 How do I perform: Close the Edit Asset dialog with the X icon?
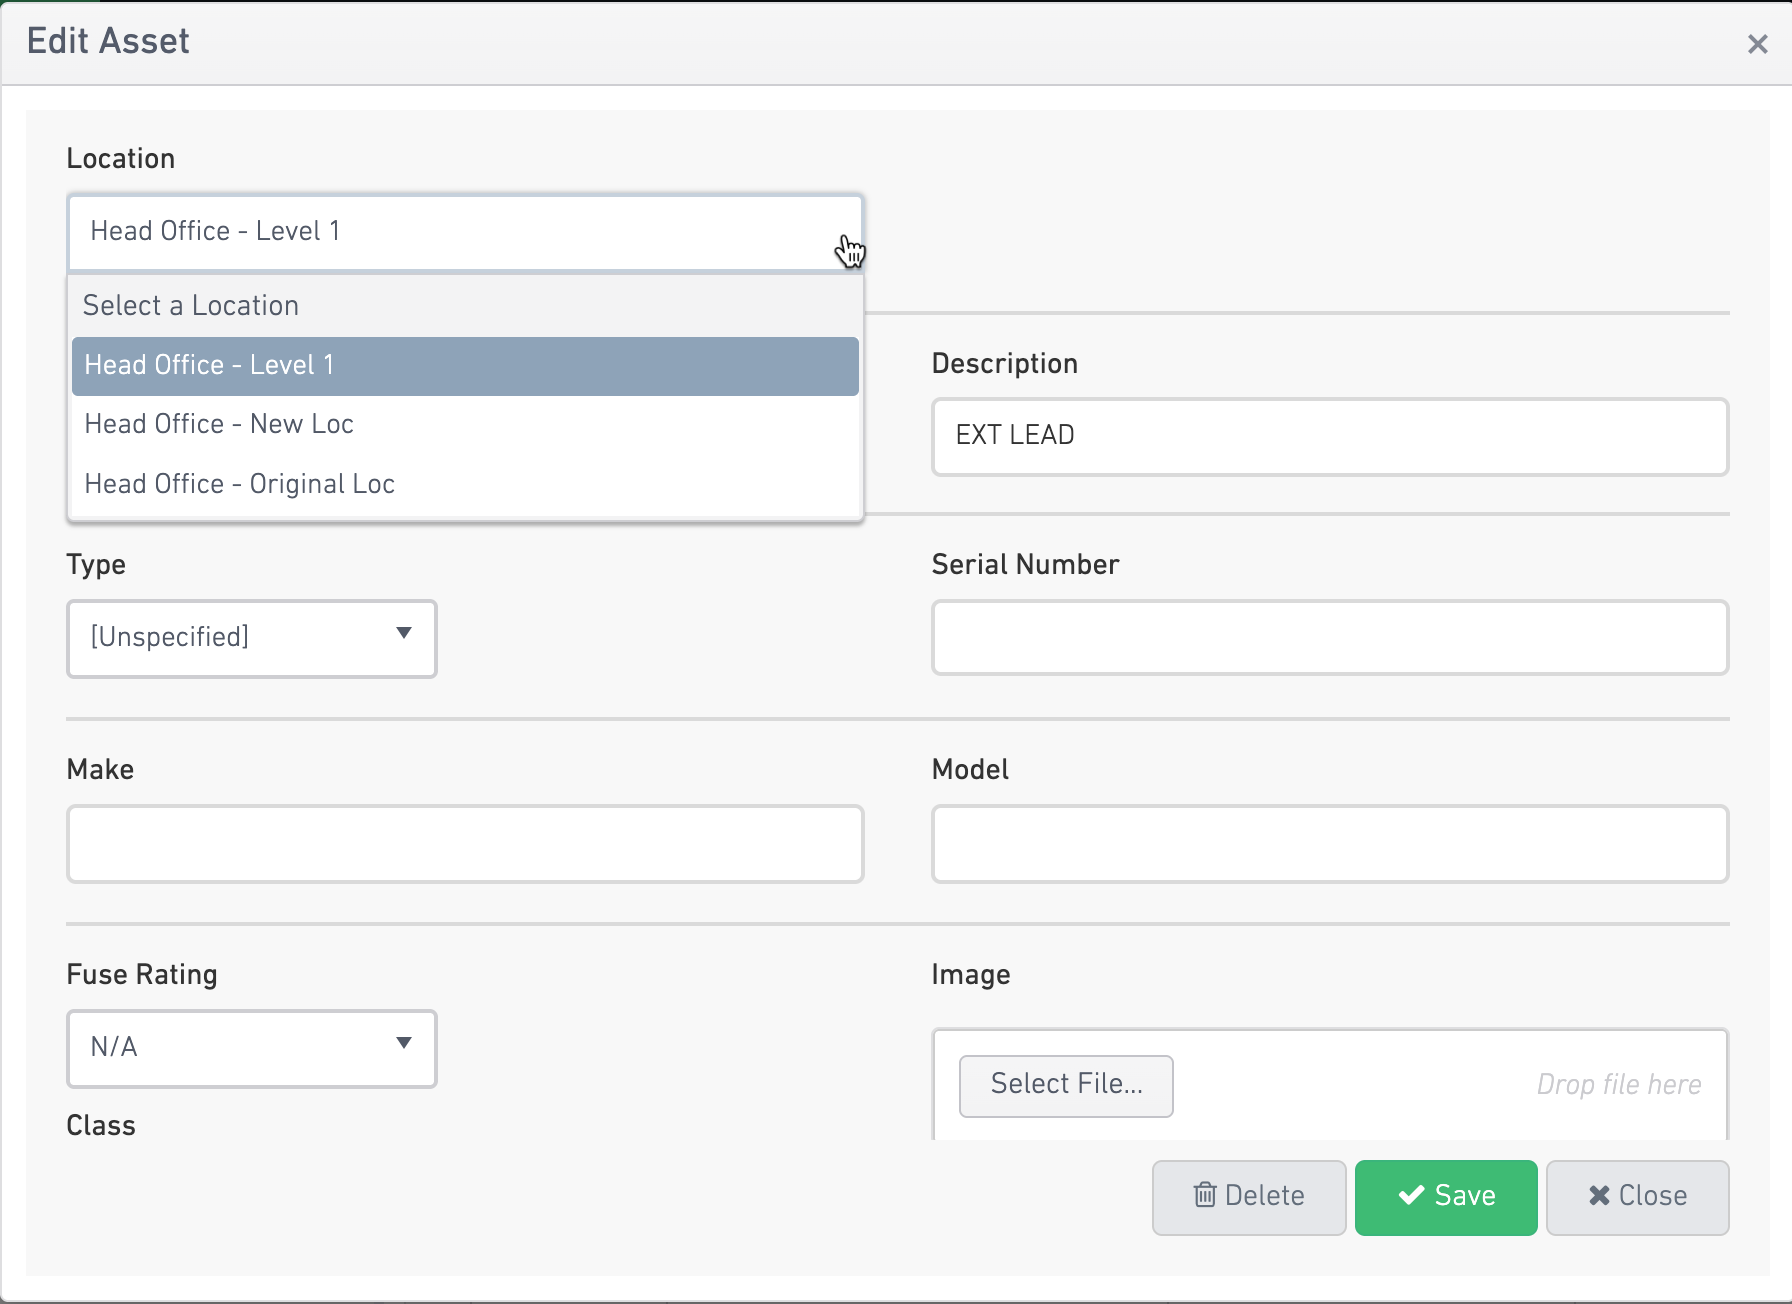[x=1757, y=44]
